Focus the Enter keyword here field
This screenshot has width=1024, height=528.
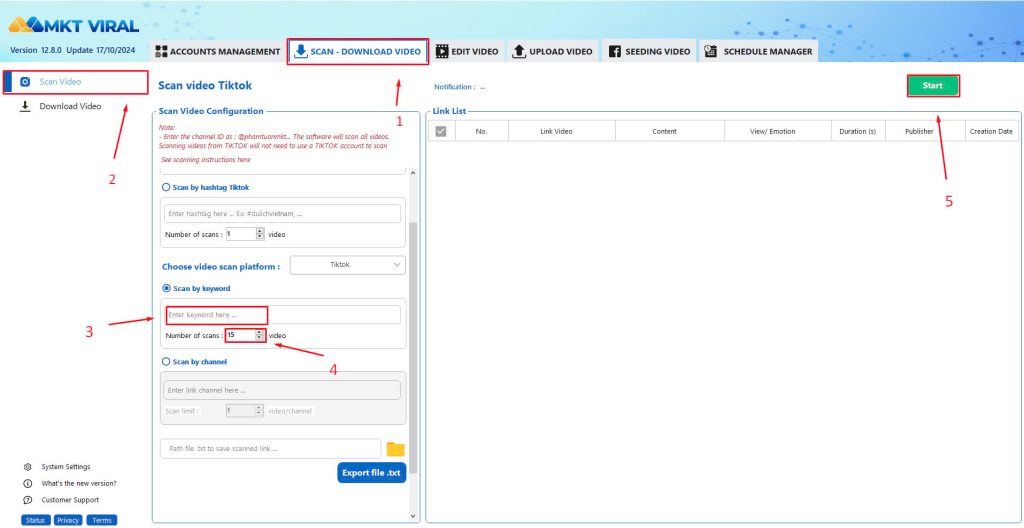tap(283, 315)
